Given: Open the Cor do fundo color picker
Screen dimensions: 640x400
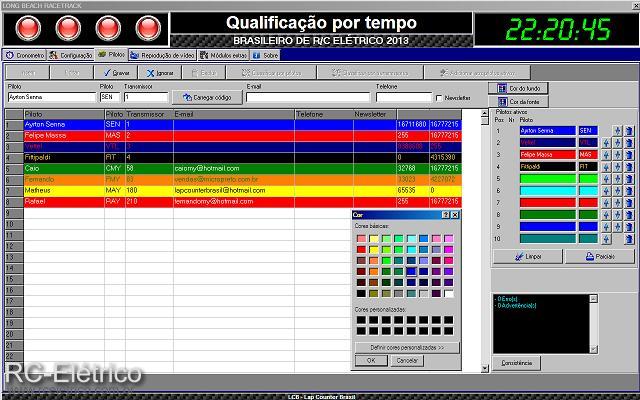Looking at the screenshot, I should click(x=519, y=88).
